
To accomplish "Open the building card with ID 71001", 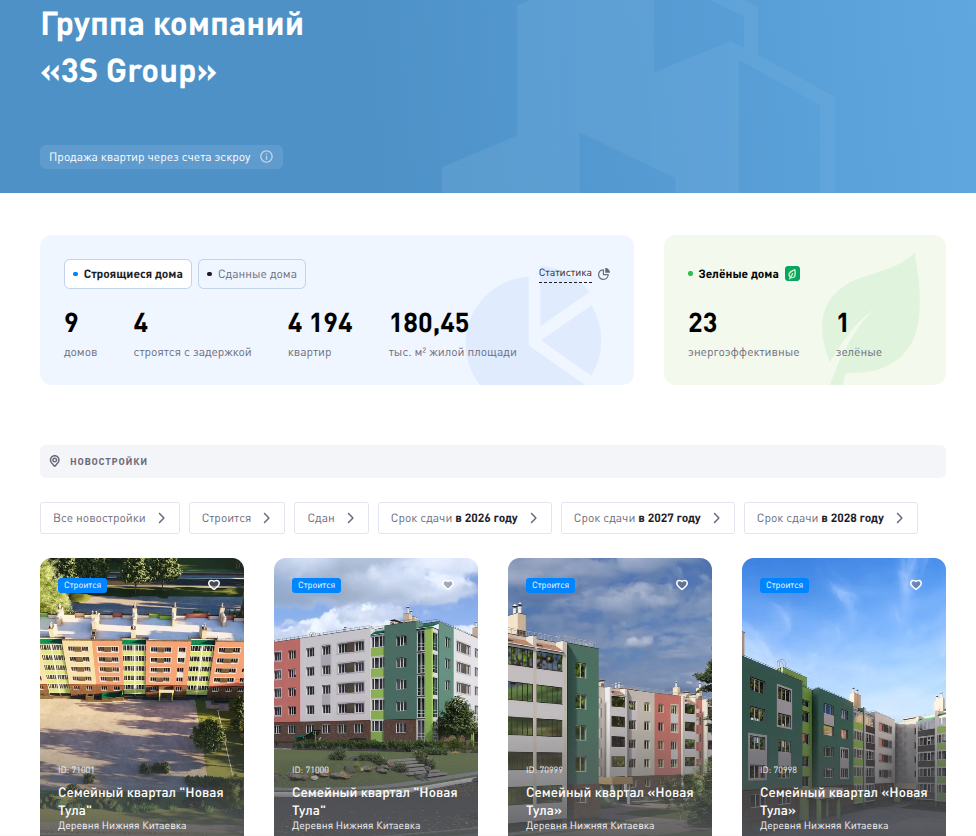I will [142, 697].
